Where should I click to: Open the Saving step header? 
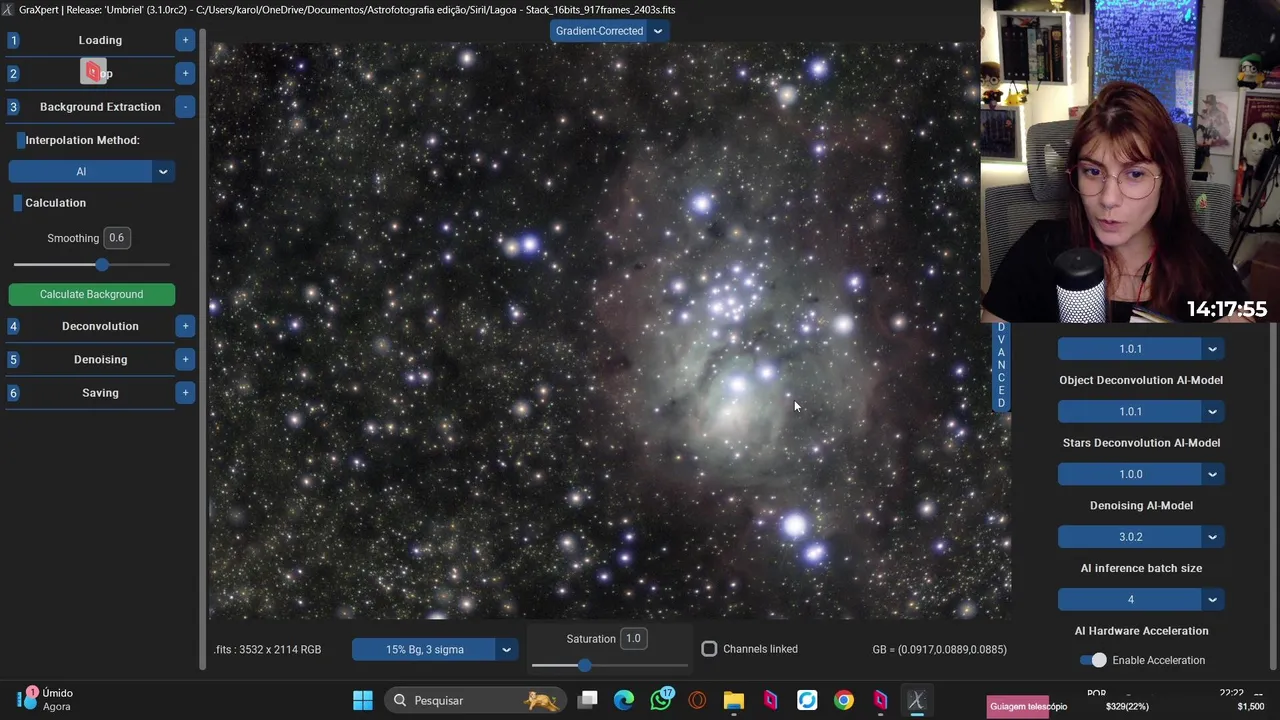[x=100, y=393]
